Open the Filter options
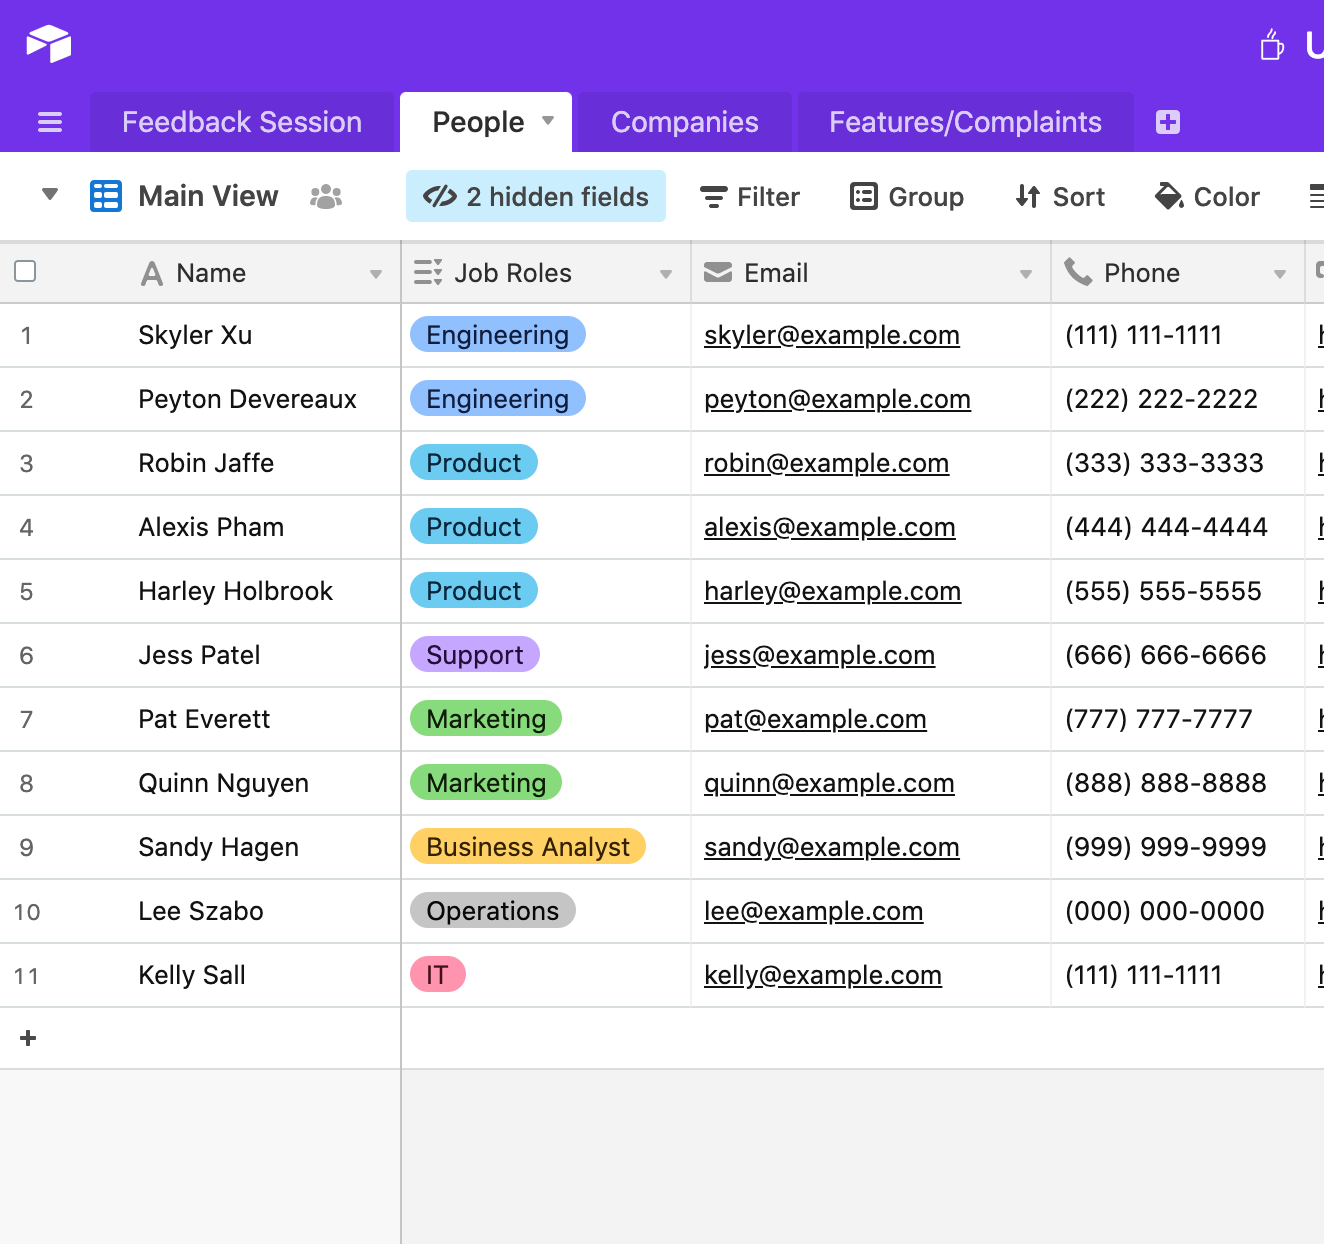Viewport: 1324px width, 1244px height. pyautogui.click(x=750, y=197)
